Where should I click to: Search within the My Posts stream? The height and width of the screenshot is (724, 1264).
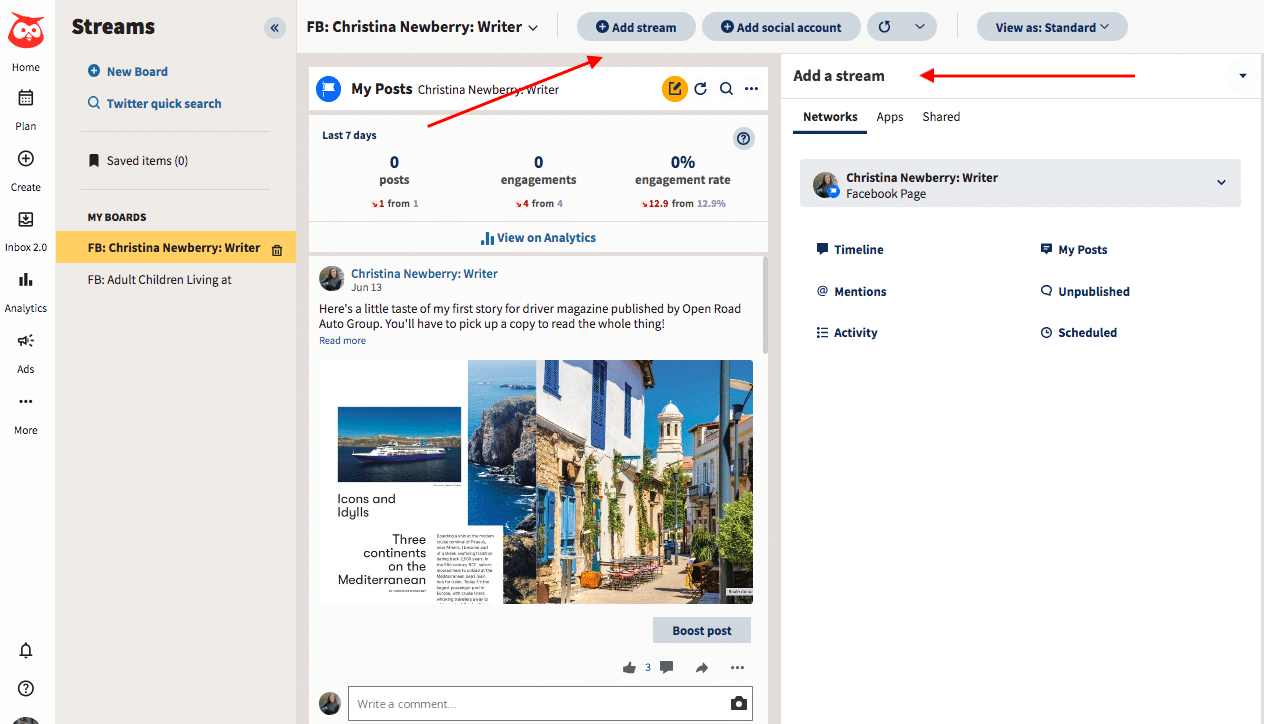coord(727,89)
